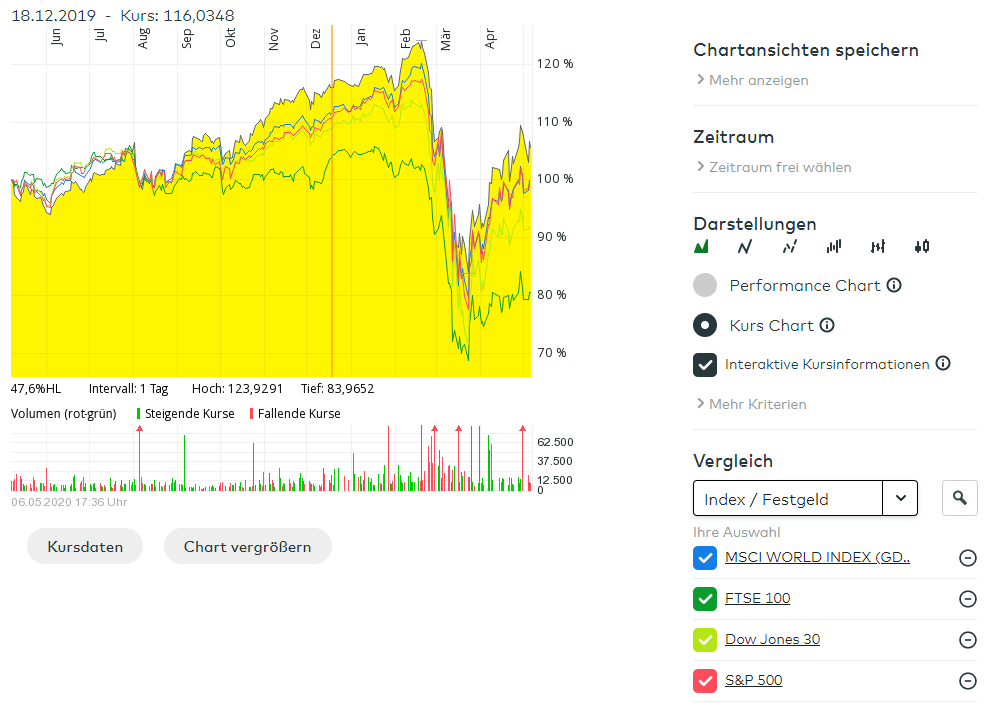Select the Performance Chart radio button

706,285
